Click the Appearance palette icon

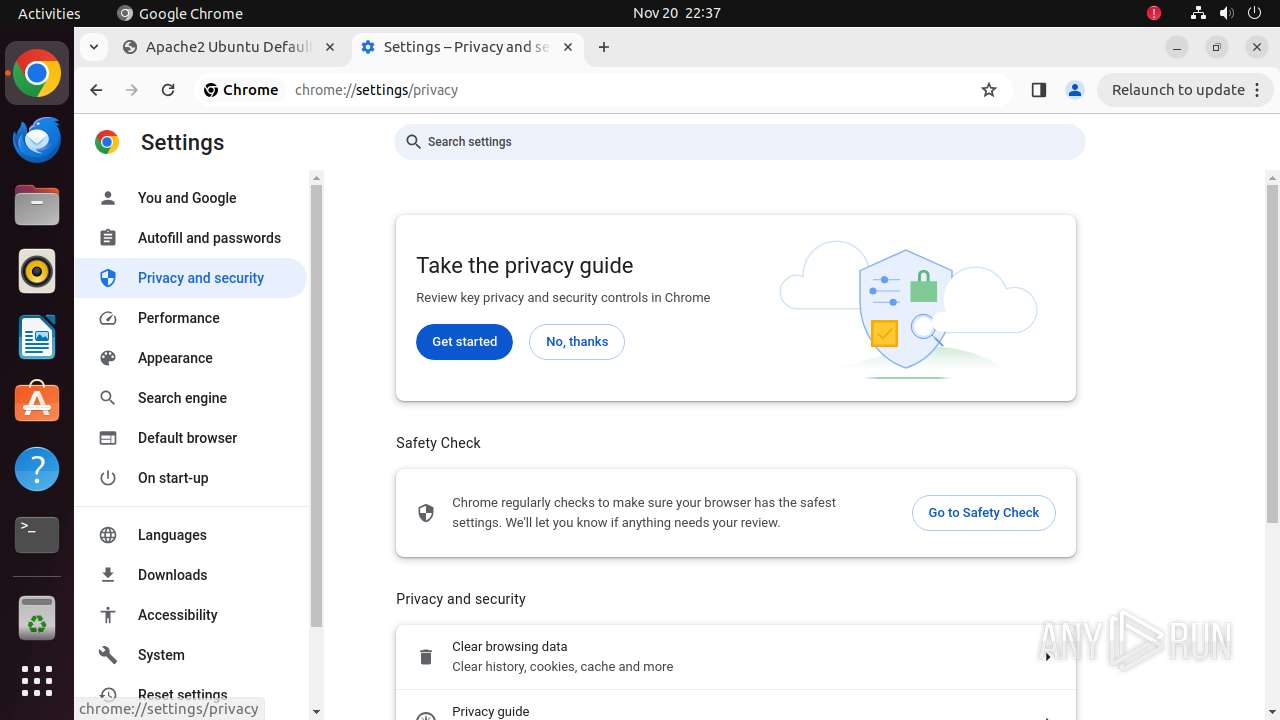click(x=108, y=358)
